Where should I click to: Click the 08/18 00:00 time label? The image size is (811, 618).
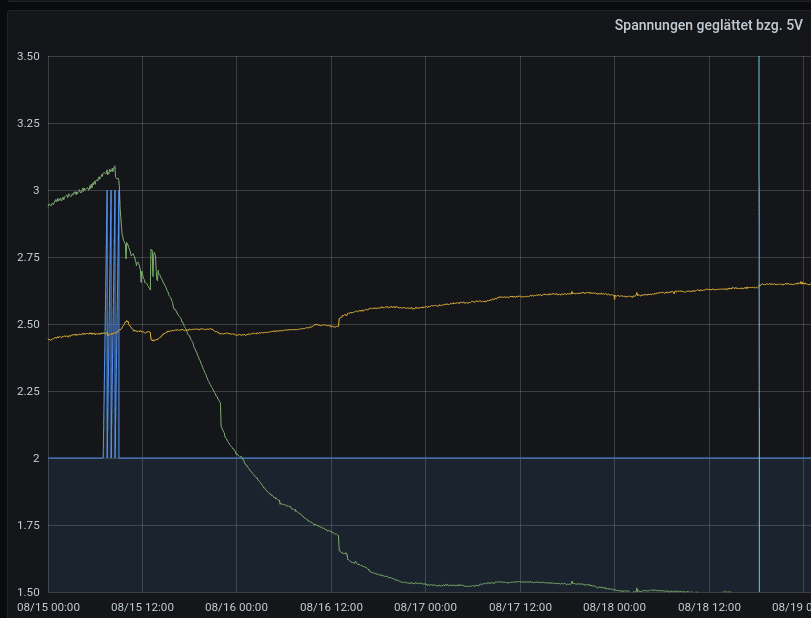click(x=614, y=607)
